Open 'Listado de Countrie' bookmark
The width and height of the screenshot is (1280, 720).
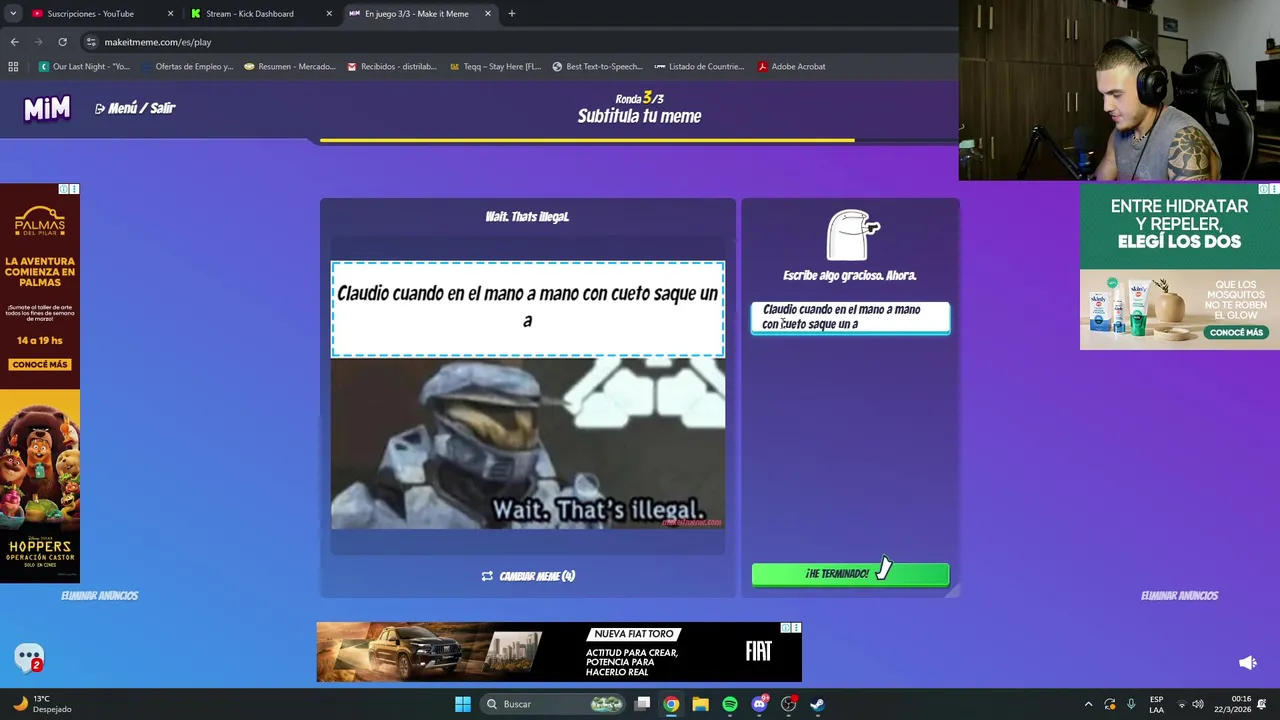click(699, 67)
